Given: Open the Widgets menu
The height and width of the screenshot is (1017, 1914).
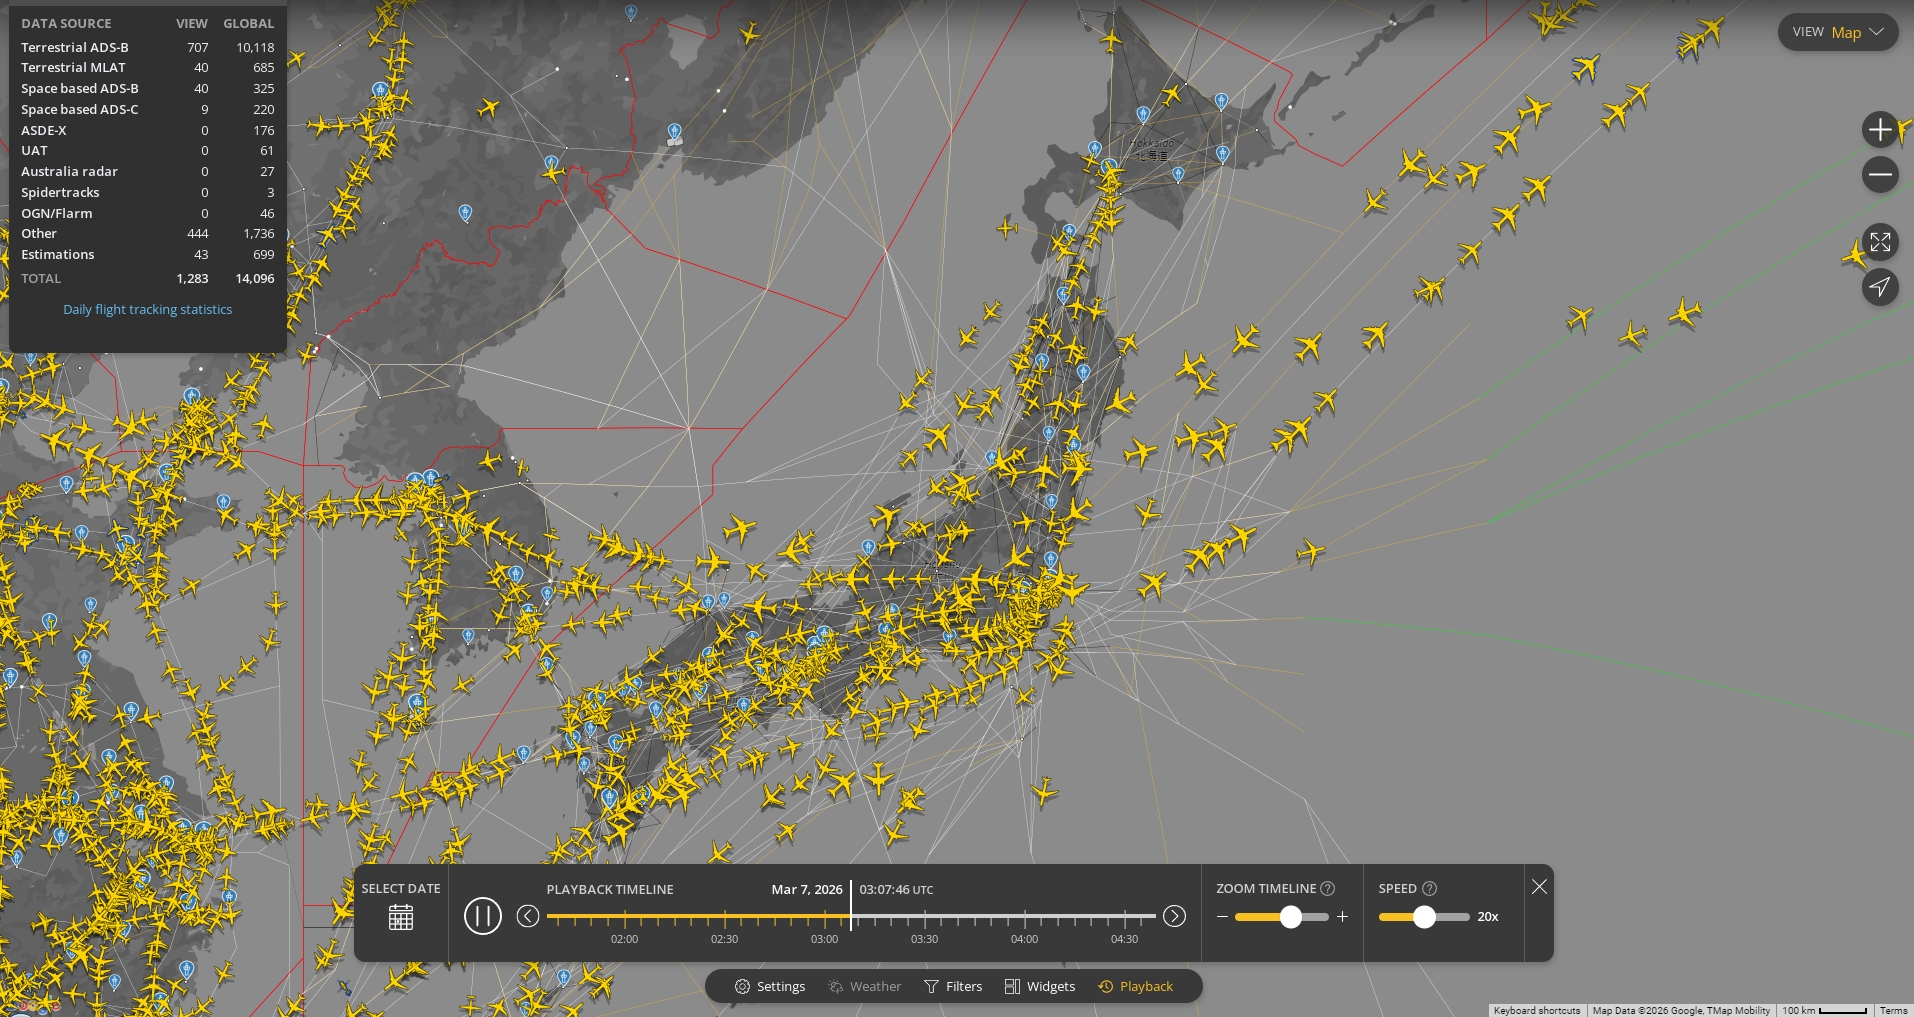Looking at the screenshot, I should (1040, 987).
